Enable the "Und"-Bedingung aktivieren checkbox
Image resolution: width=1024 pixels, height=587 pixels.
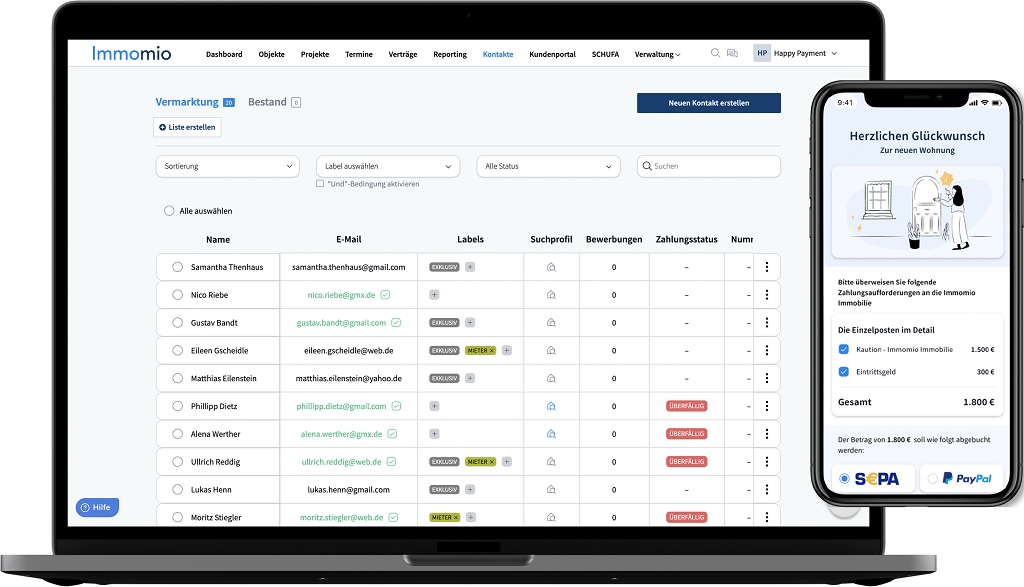(x=320, y=183)
